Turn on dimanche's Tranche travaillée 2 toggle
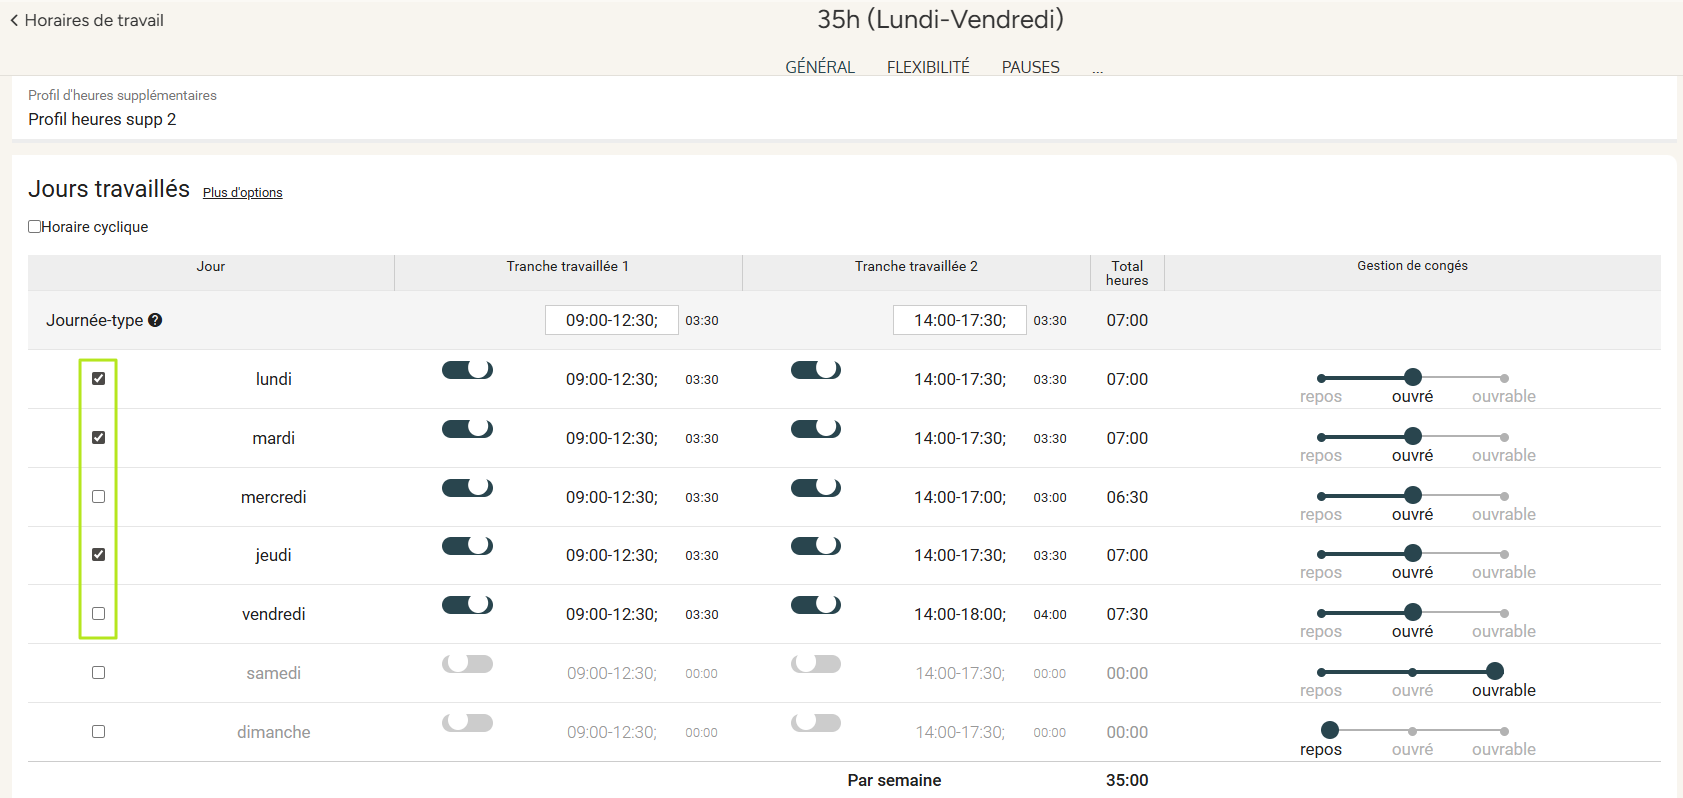This screenshot has height=798, width=1683. point(815,723)
